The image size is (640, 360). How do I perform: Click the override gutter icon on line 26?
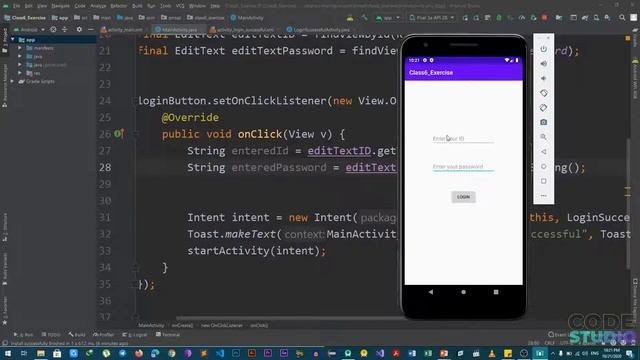[x=118, y=133]
